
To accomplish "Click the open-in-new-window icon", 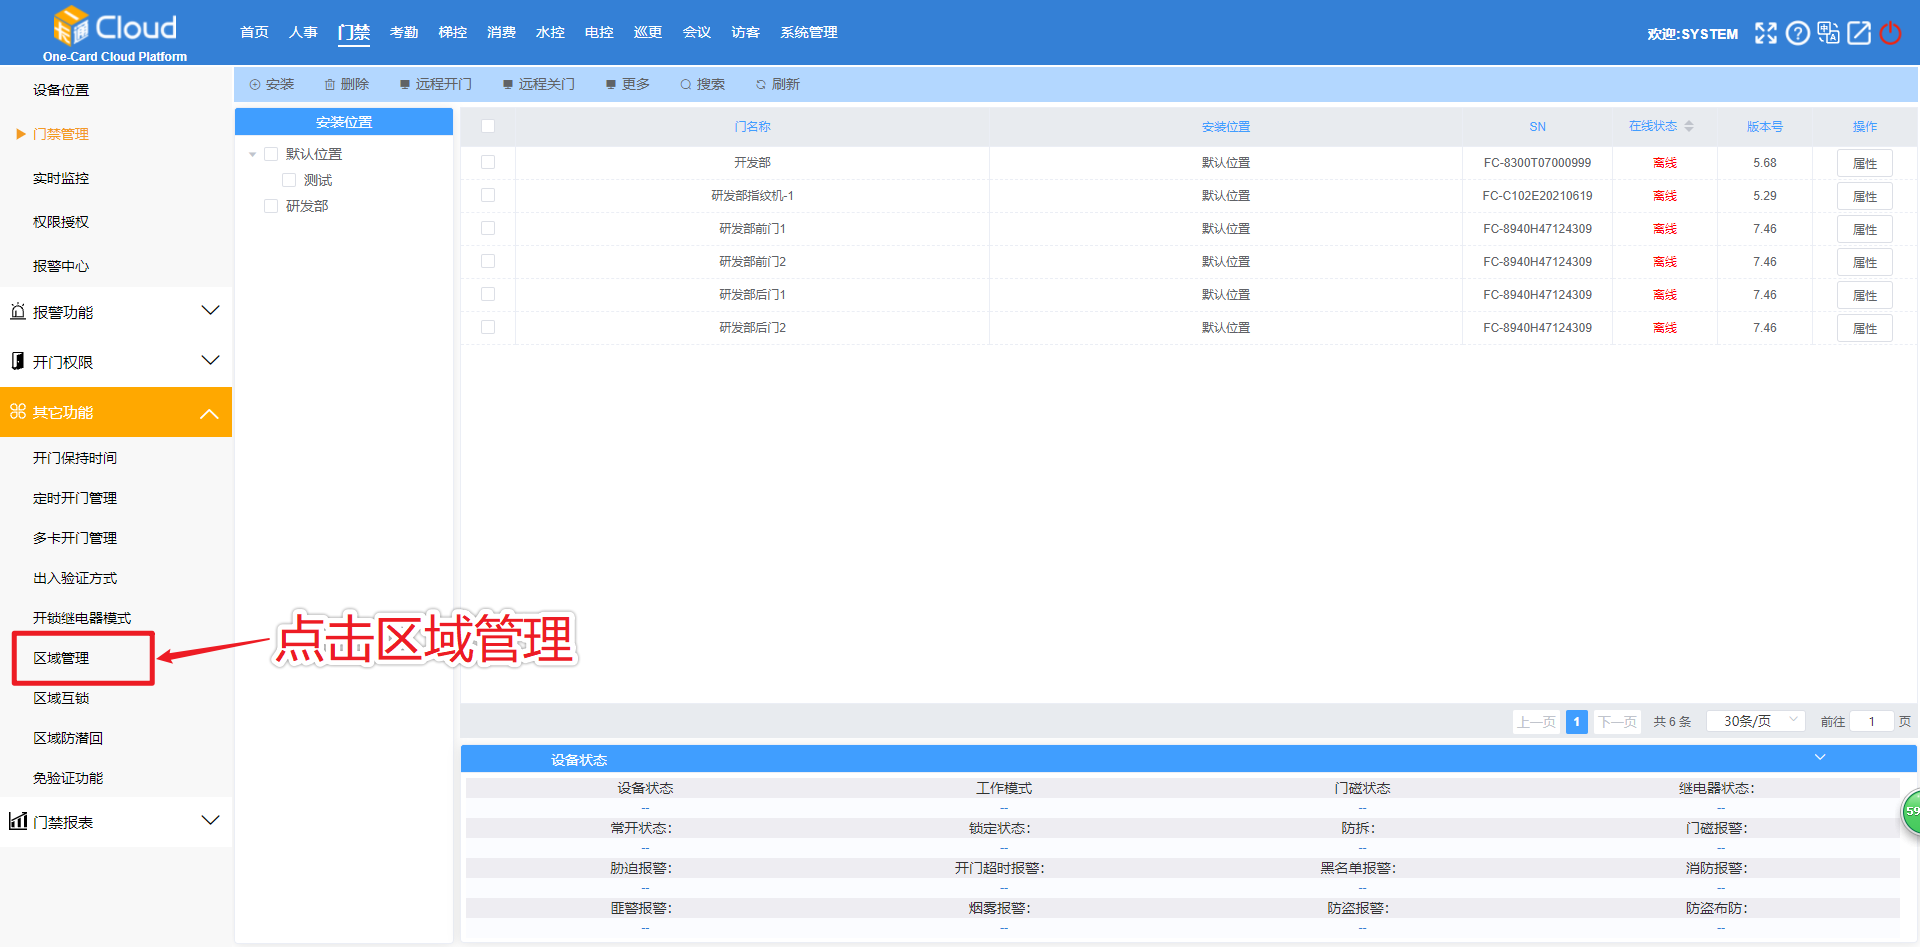I will click(x=1859, y=33).
